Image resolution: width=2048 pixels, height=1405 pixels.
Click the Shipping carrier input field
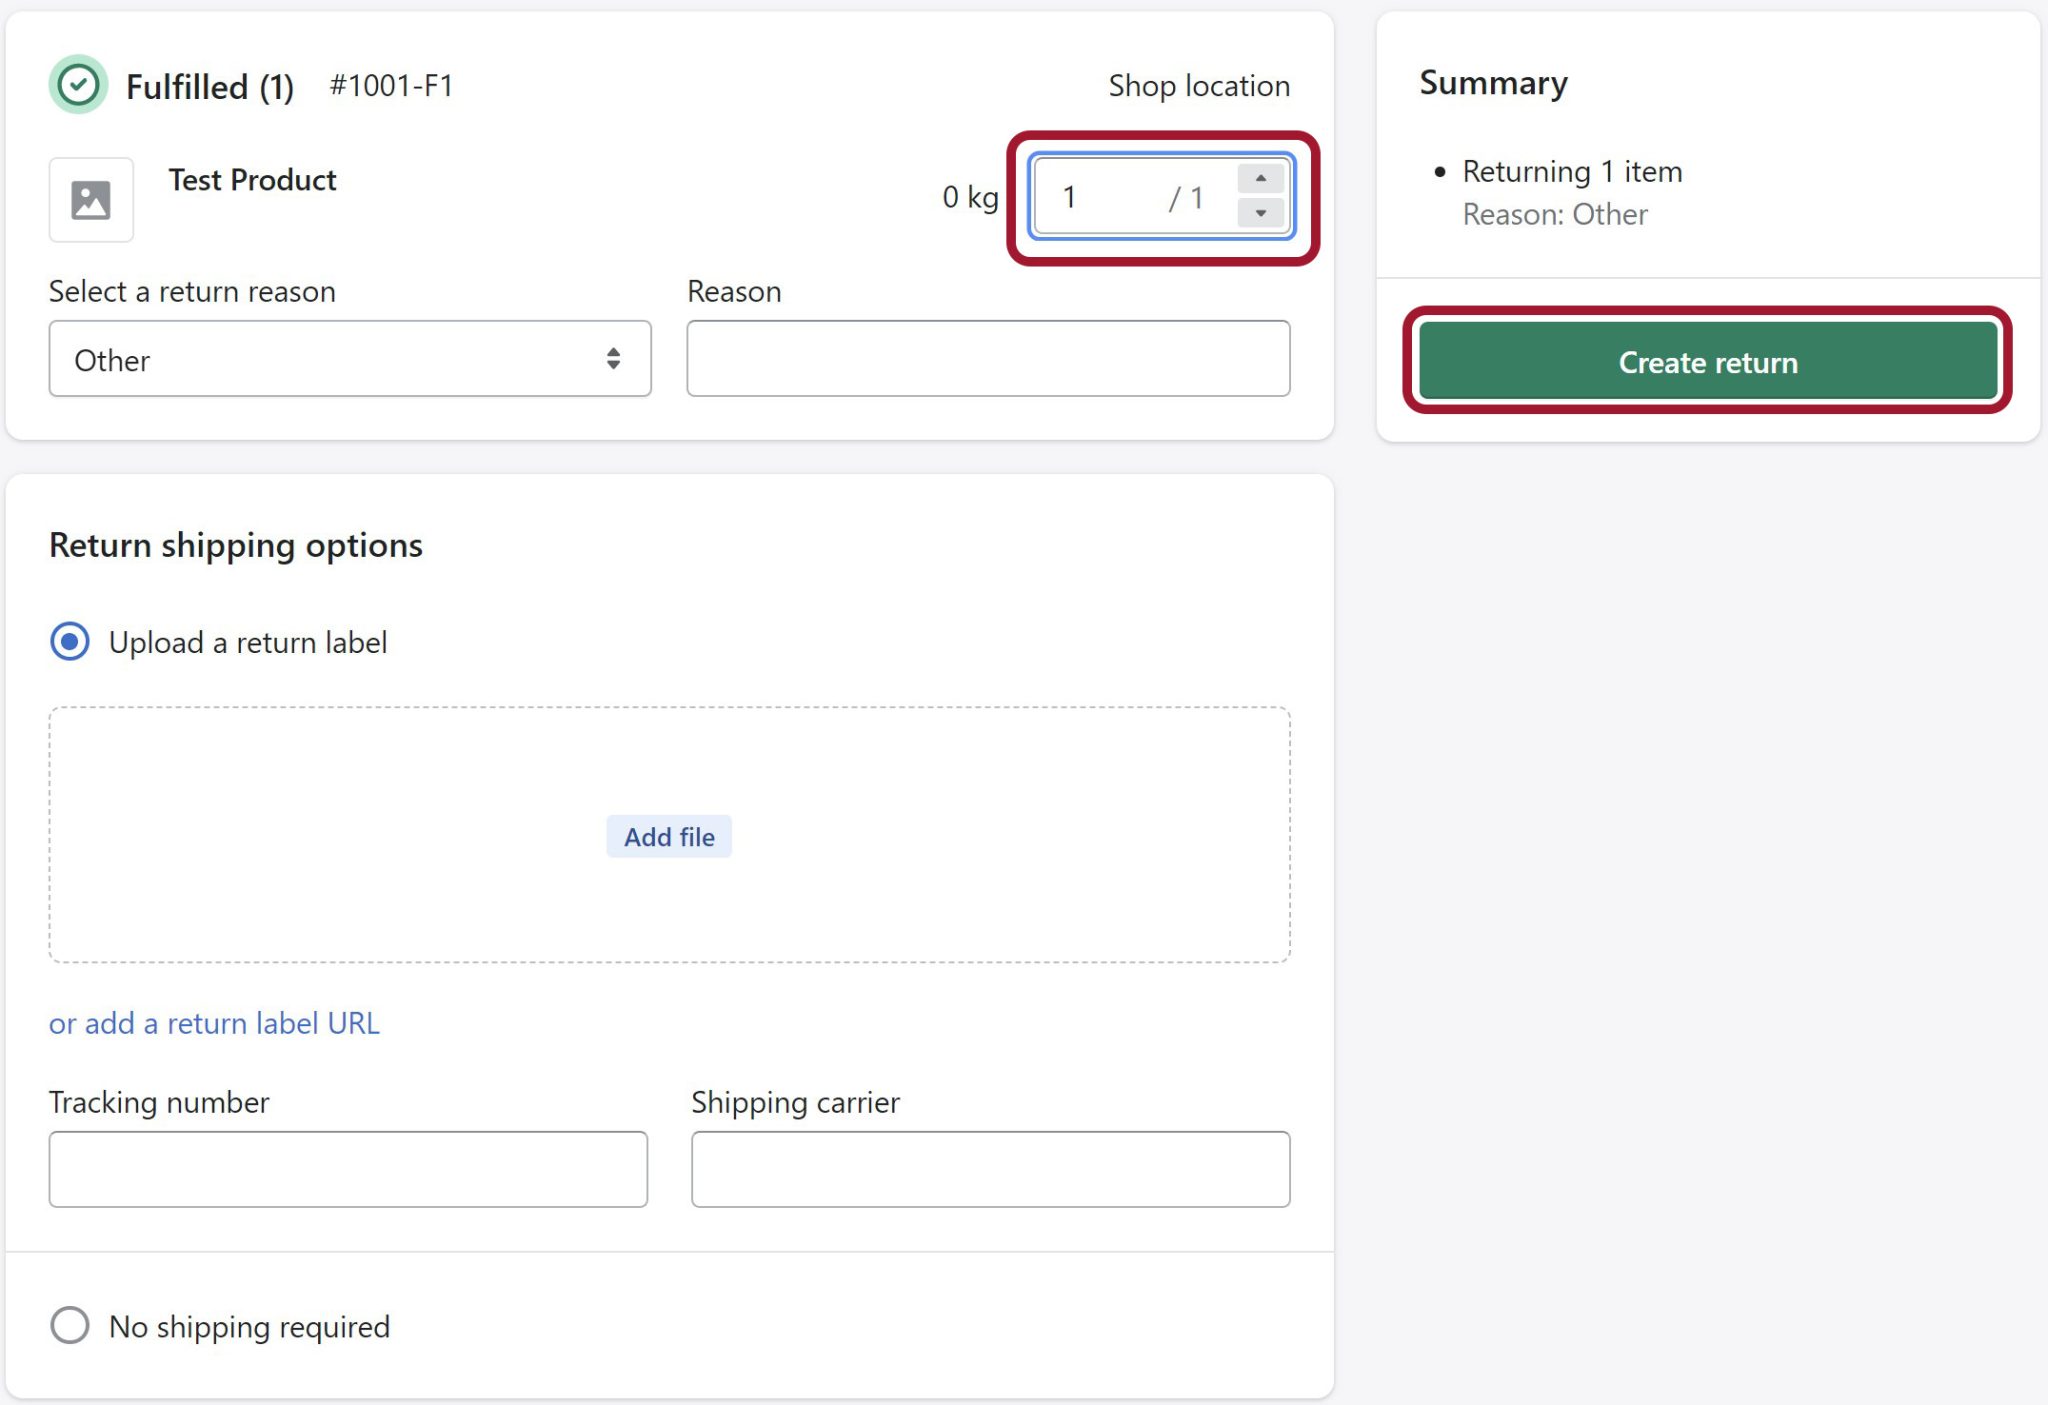pos(990,1169)
